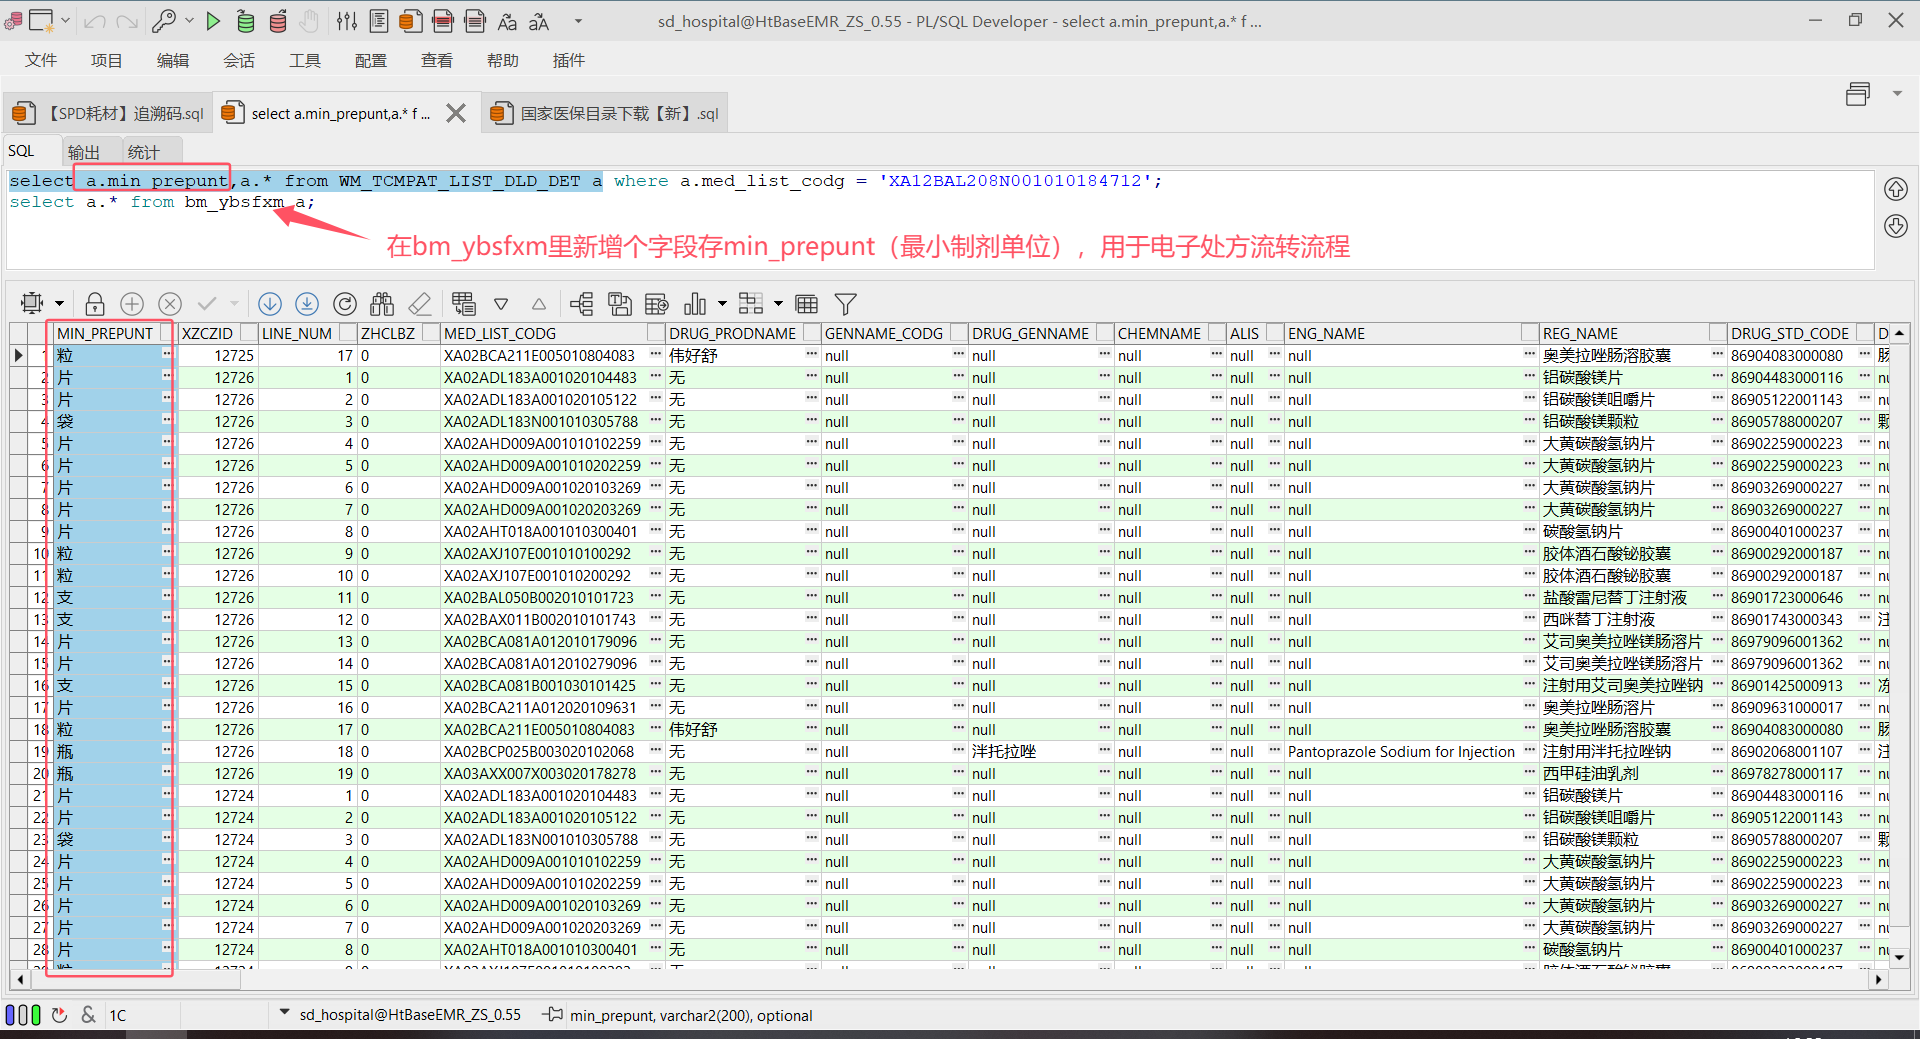Click the status bar circular arrow icon
The width and height of the screenshot is (1920, 1039).
(x=59, y=1015)
